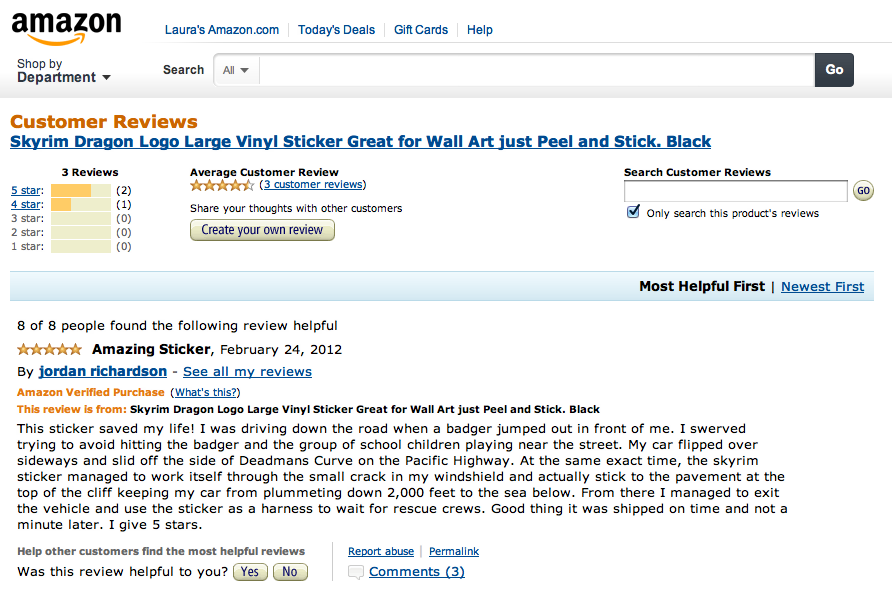Expand the Shop by Department menu
The width and height of the screenshot is (892, 612).
63,71
